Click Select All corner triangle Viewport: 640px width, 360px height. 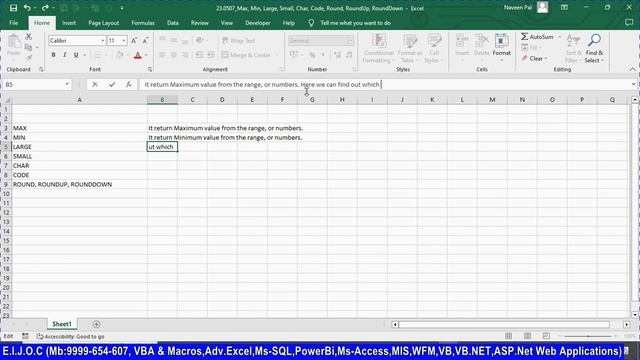click(x=6, y=100)
